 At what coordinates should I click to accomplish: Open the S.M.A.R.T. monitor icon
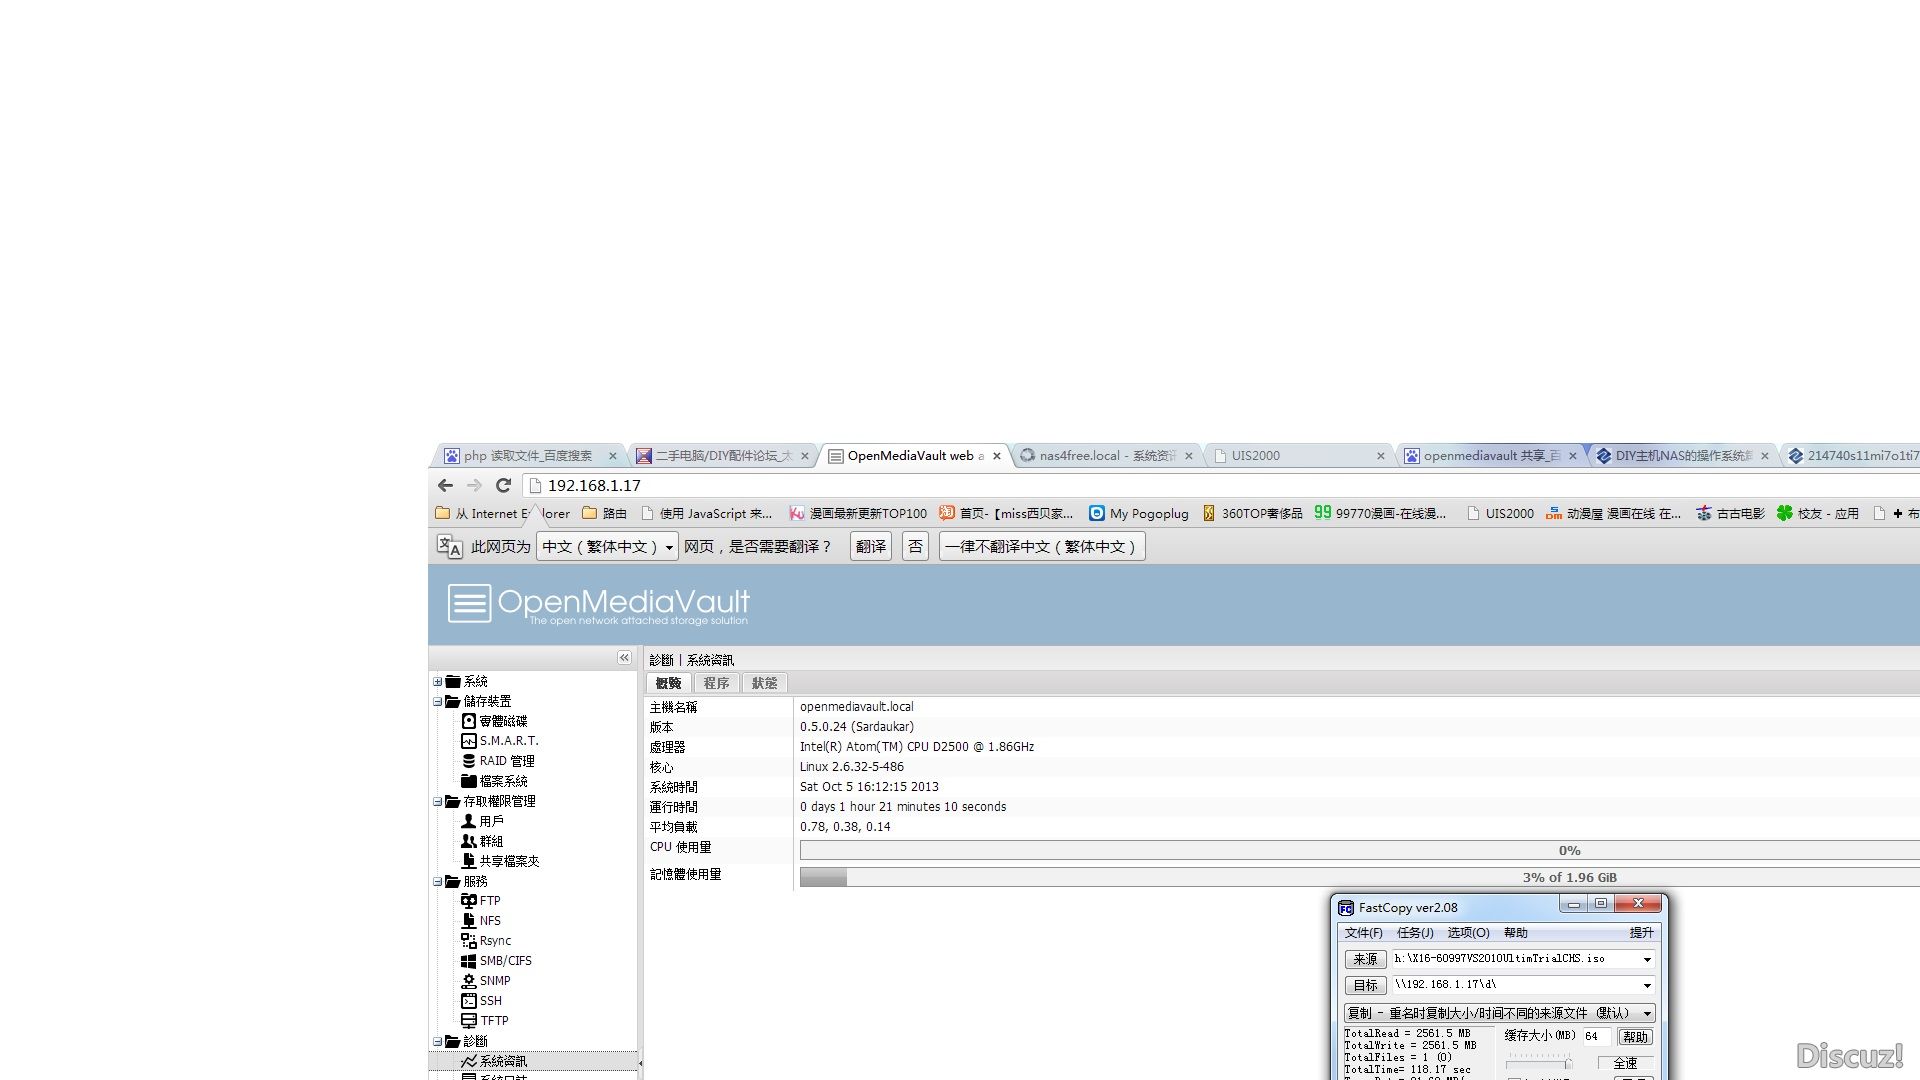pyautogui.click(x=468, y=741)
